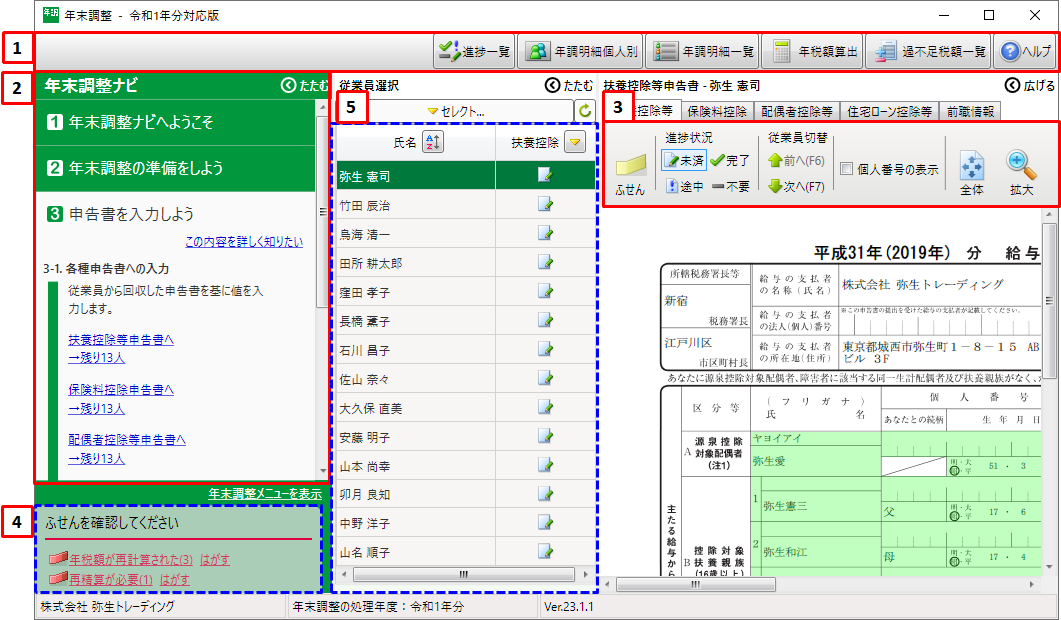Open the 進捗一覧 progress list

[x=474, y=51]
